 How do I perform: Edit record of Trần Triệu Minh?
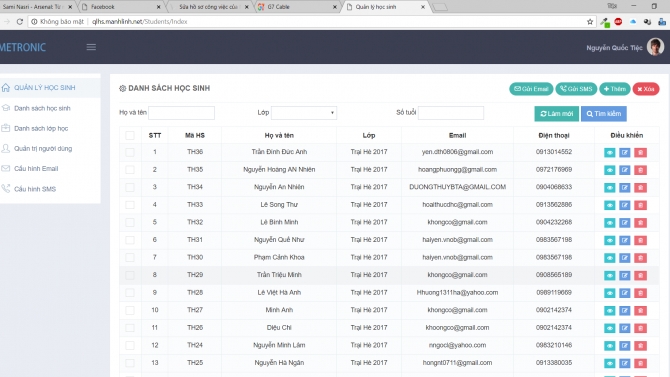pyautogui.click(x=625, y=275)
